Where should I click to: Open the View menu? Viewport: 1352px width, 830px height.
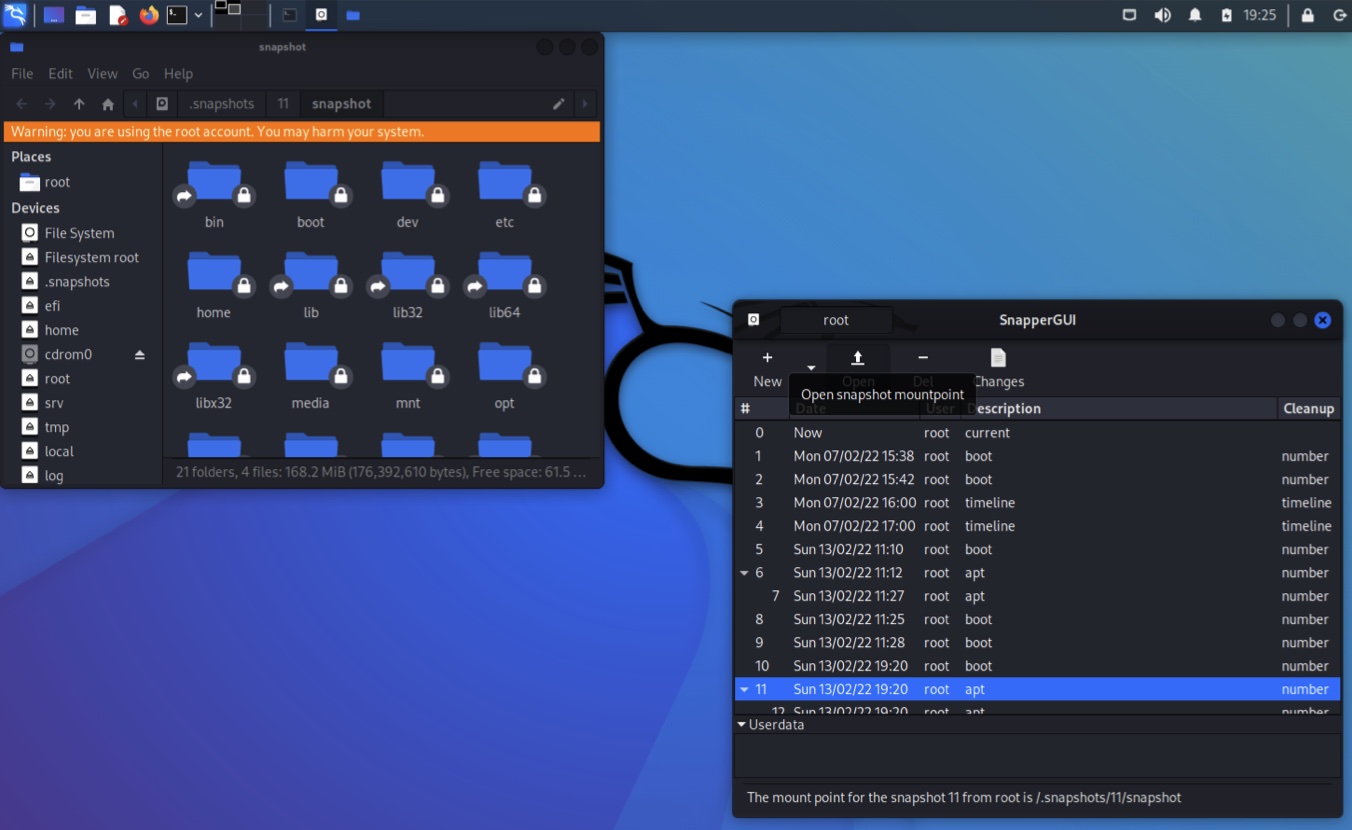click(102, 74)
